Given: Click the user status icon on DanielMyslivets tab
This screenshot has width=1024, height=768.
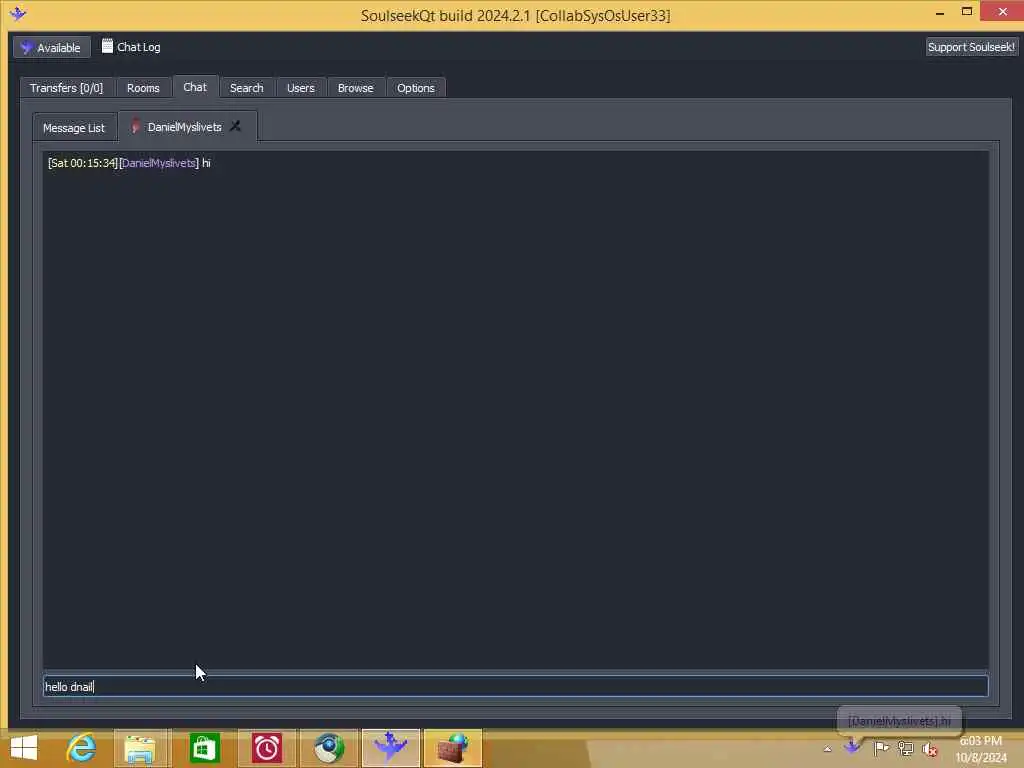Looking at the screenshot, I should pos(135,127).
